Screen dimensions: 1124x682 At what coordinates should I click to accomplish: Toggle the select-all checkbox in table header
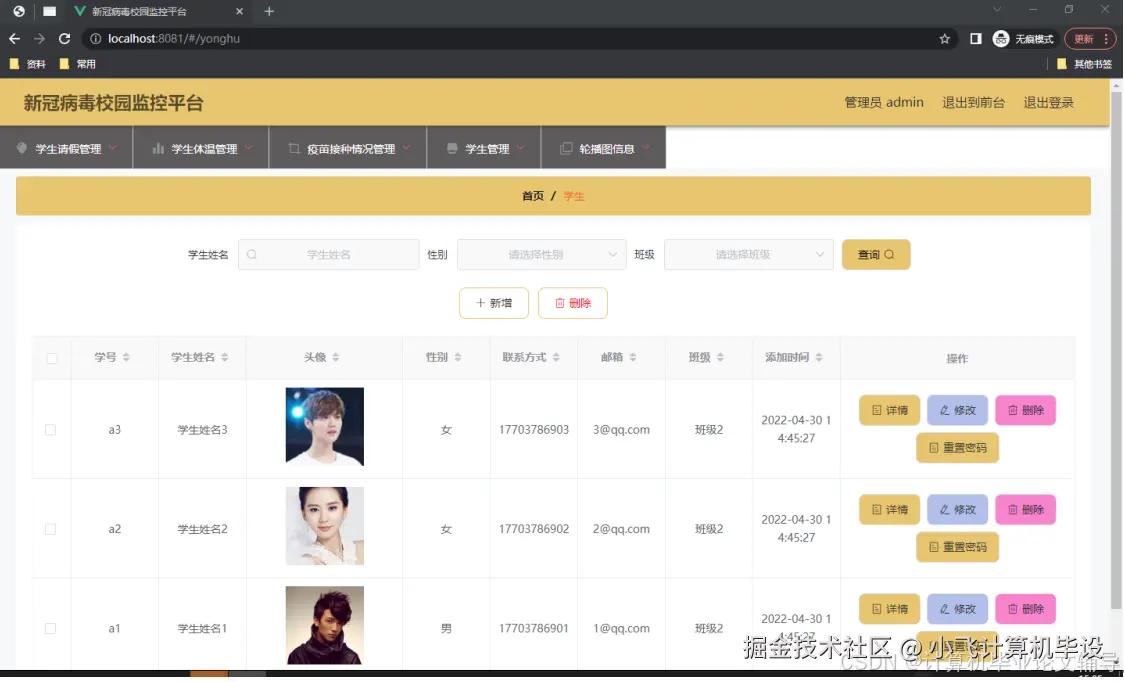point(52,359)
